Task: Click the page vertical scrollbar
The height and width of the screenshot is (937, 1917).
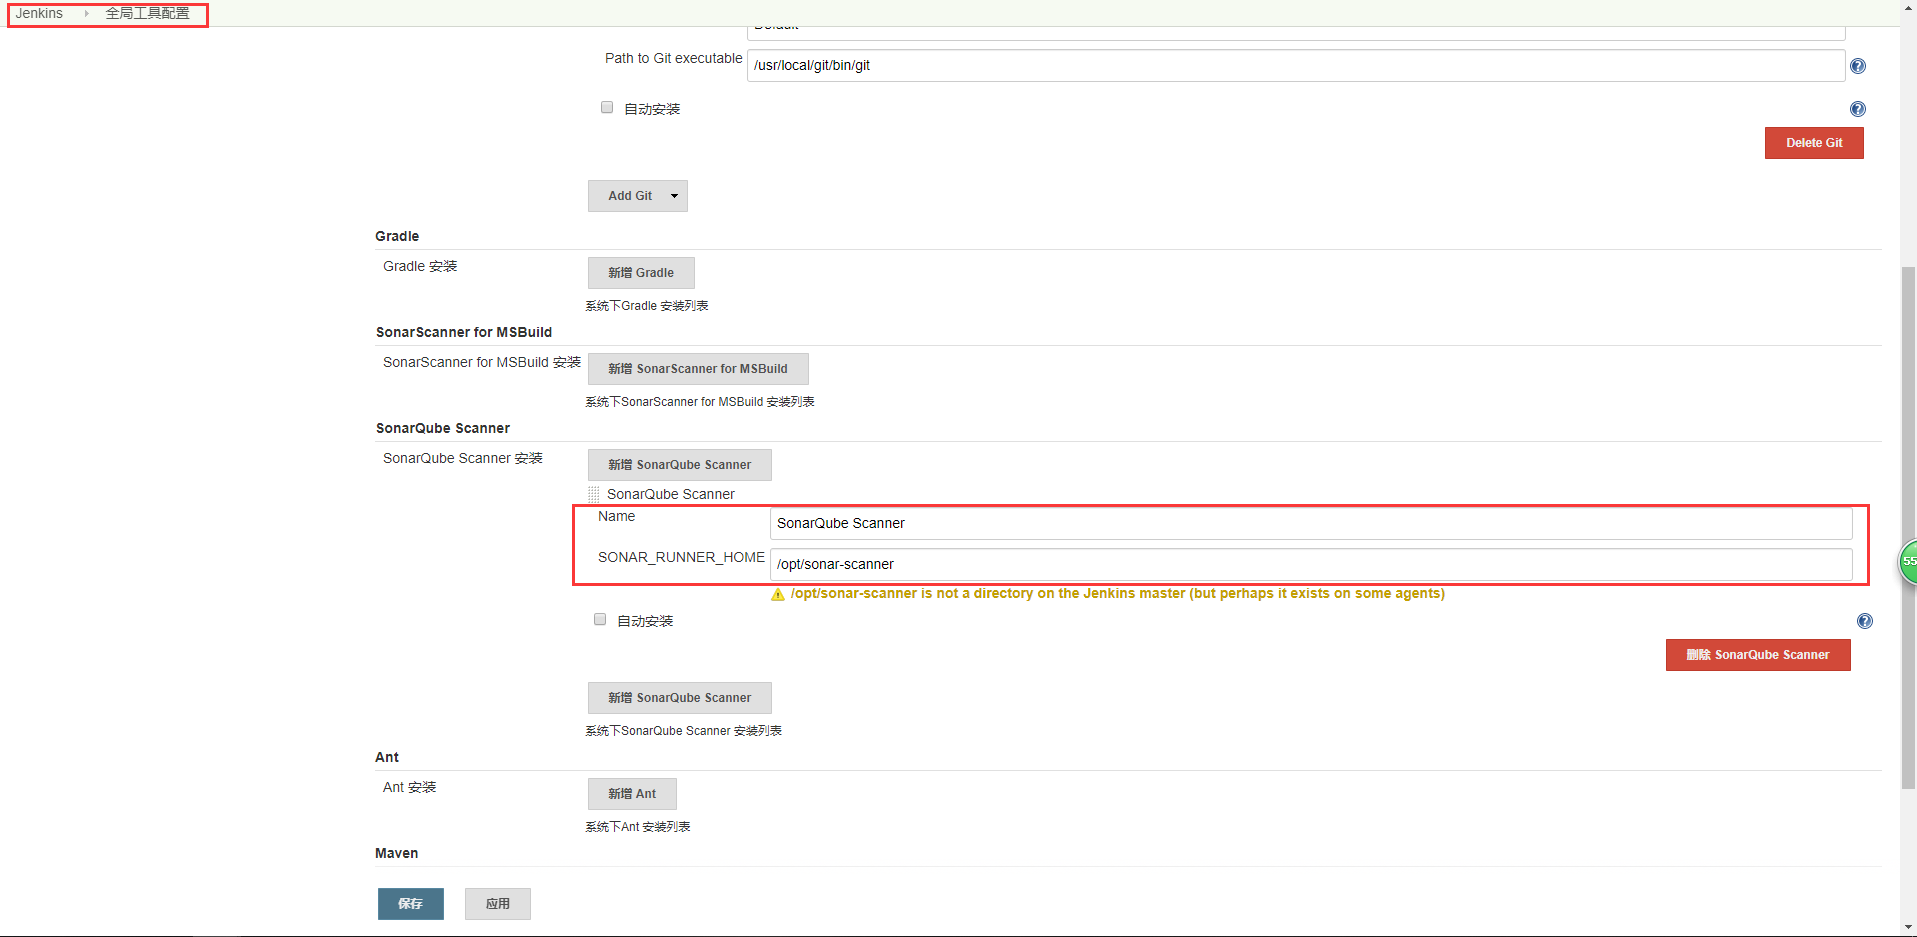Action: tap(1908, 527)
